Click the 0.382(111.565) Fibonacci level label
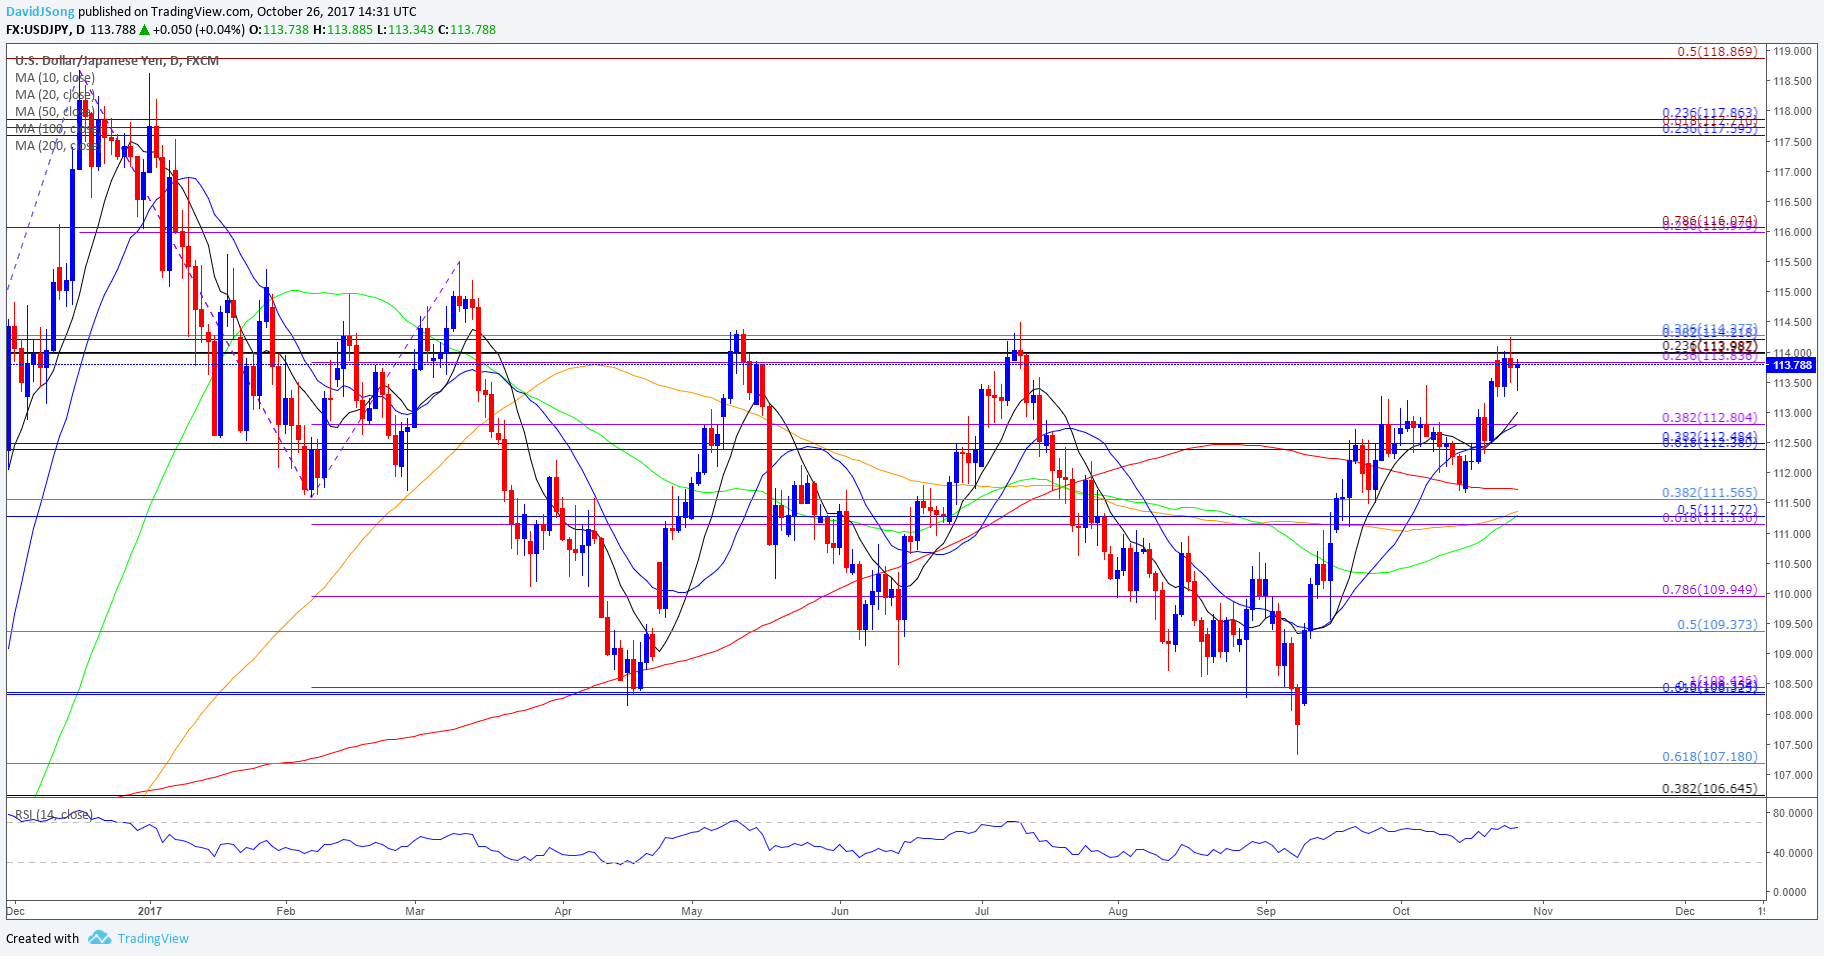The image size is (1824, 956). [1709, 493]
